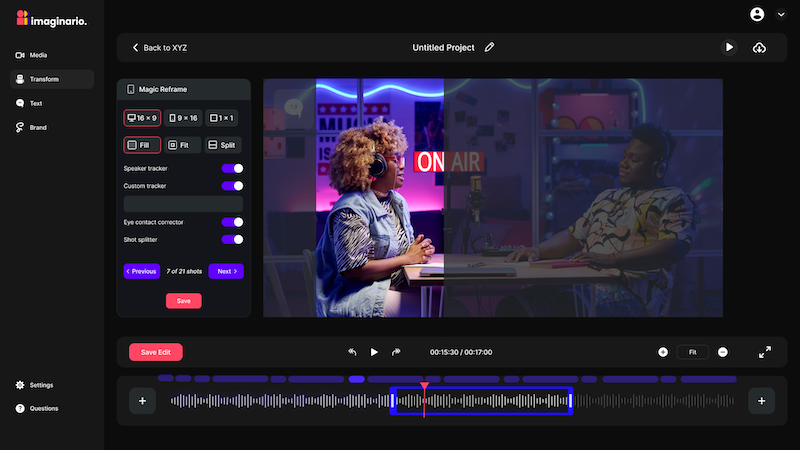Expand the timeline to fullscreen
This screenshot has height=450, width=800.
[765, 352]
